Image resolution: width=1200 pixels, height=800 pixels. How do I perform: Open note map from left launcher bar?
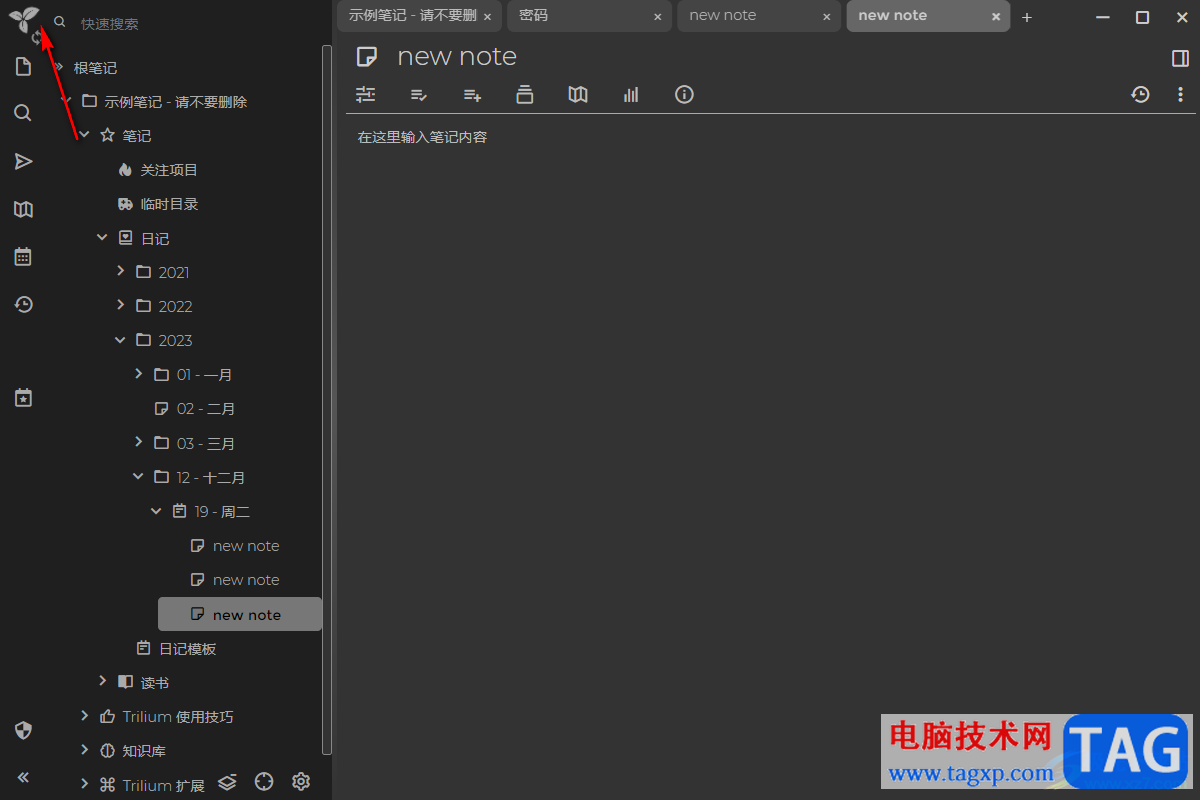click(23, 209)
